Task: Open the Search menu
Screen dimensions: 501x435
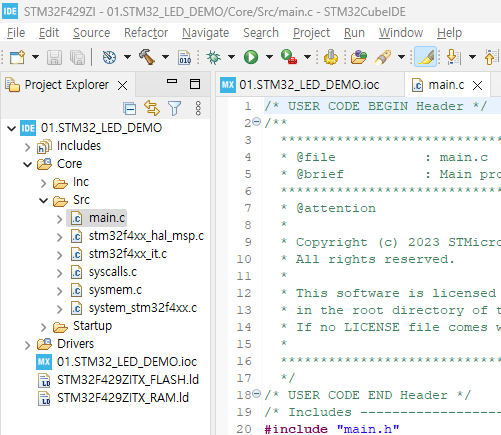Action: (x=261, y=33)
